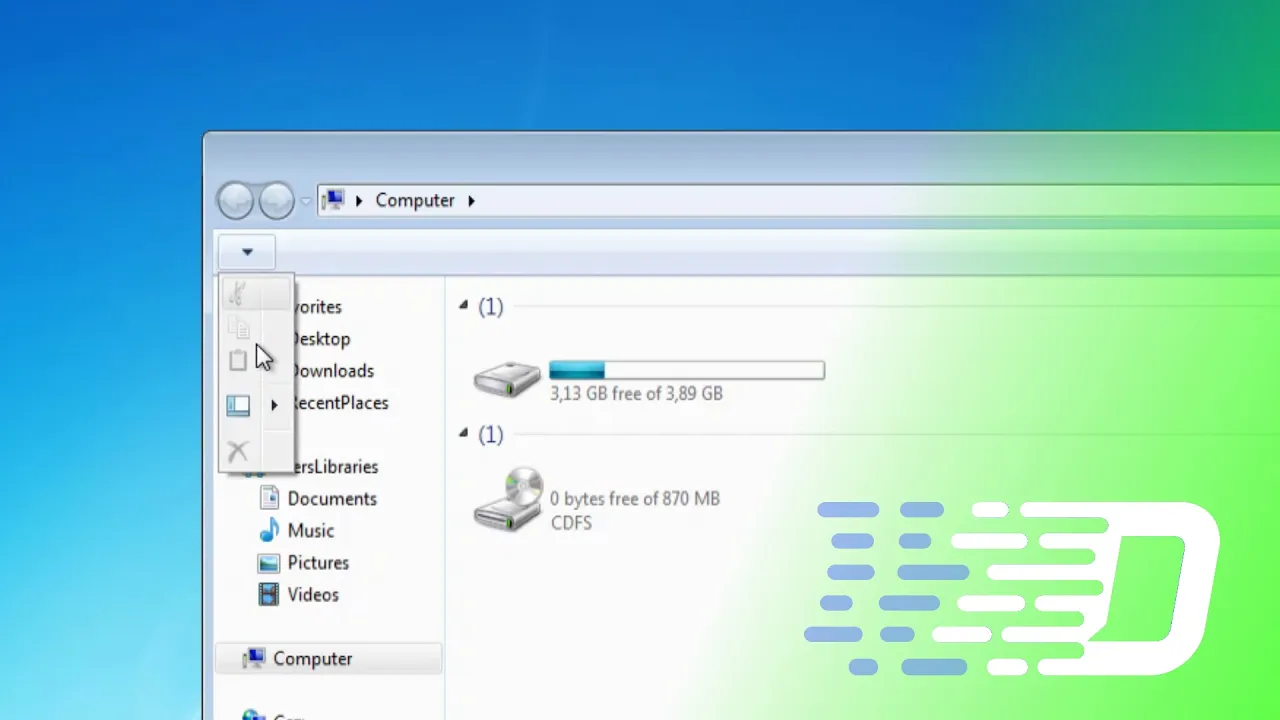The image size is (1280, 720).
Task: Open the Videos library
Action: [x=313, y=595]
